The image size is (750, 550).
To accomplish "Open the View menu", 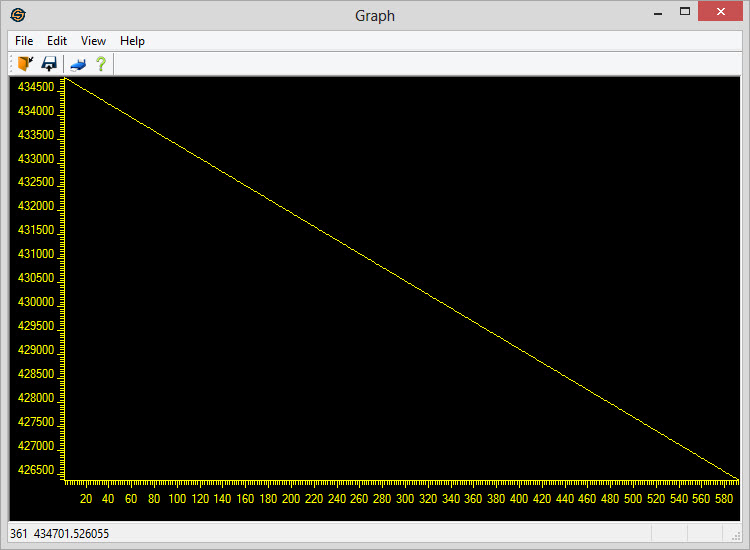I will [93, 41].
